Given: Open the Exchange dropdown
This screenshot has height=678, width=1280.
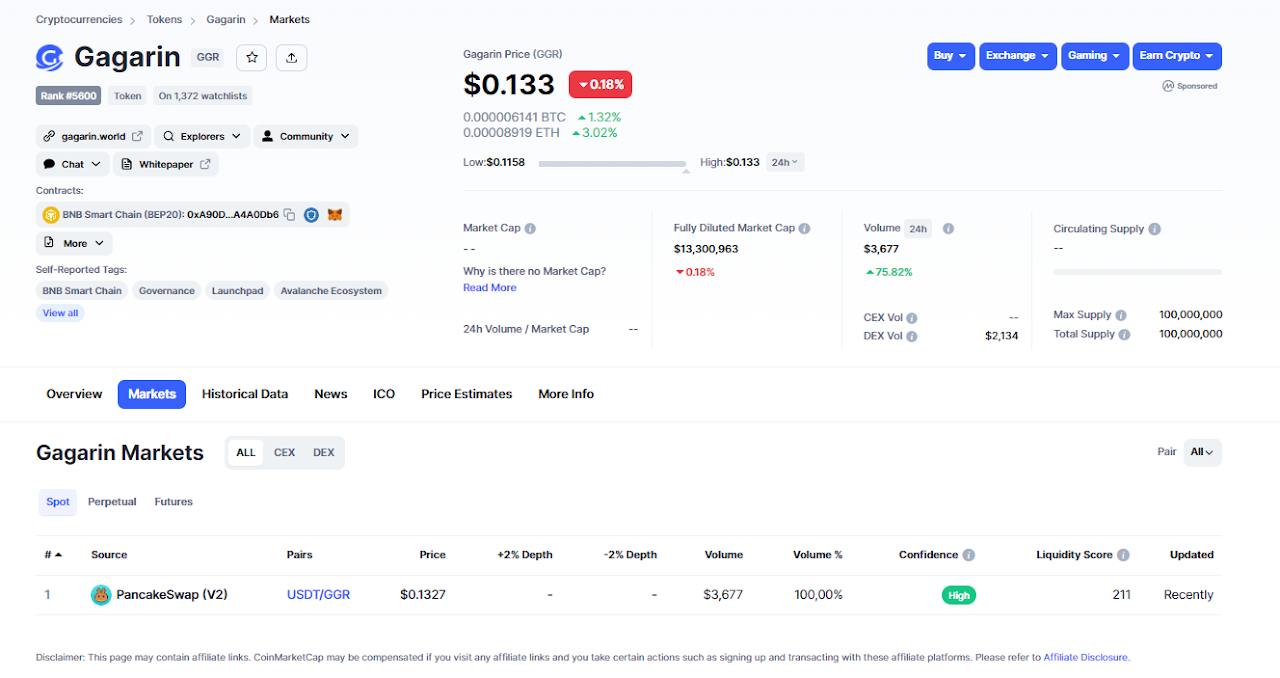Looking at the screenshot, I should [x=1018, y=56].
